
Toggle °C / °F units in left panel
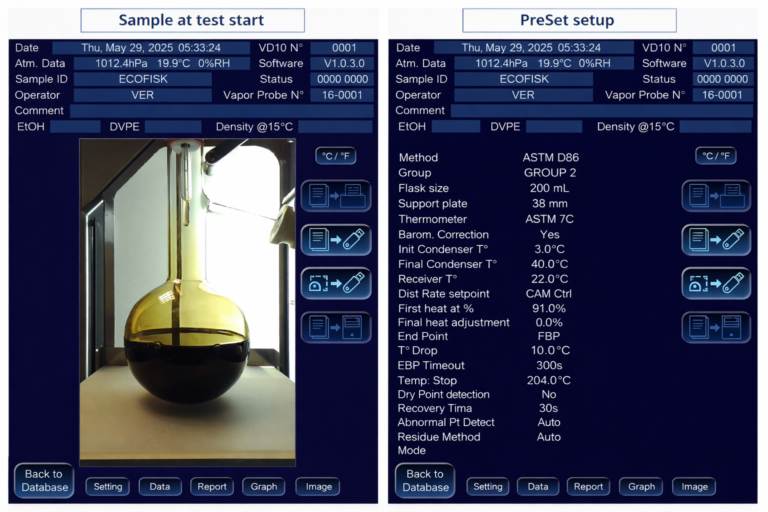335,156
